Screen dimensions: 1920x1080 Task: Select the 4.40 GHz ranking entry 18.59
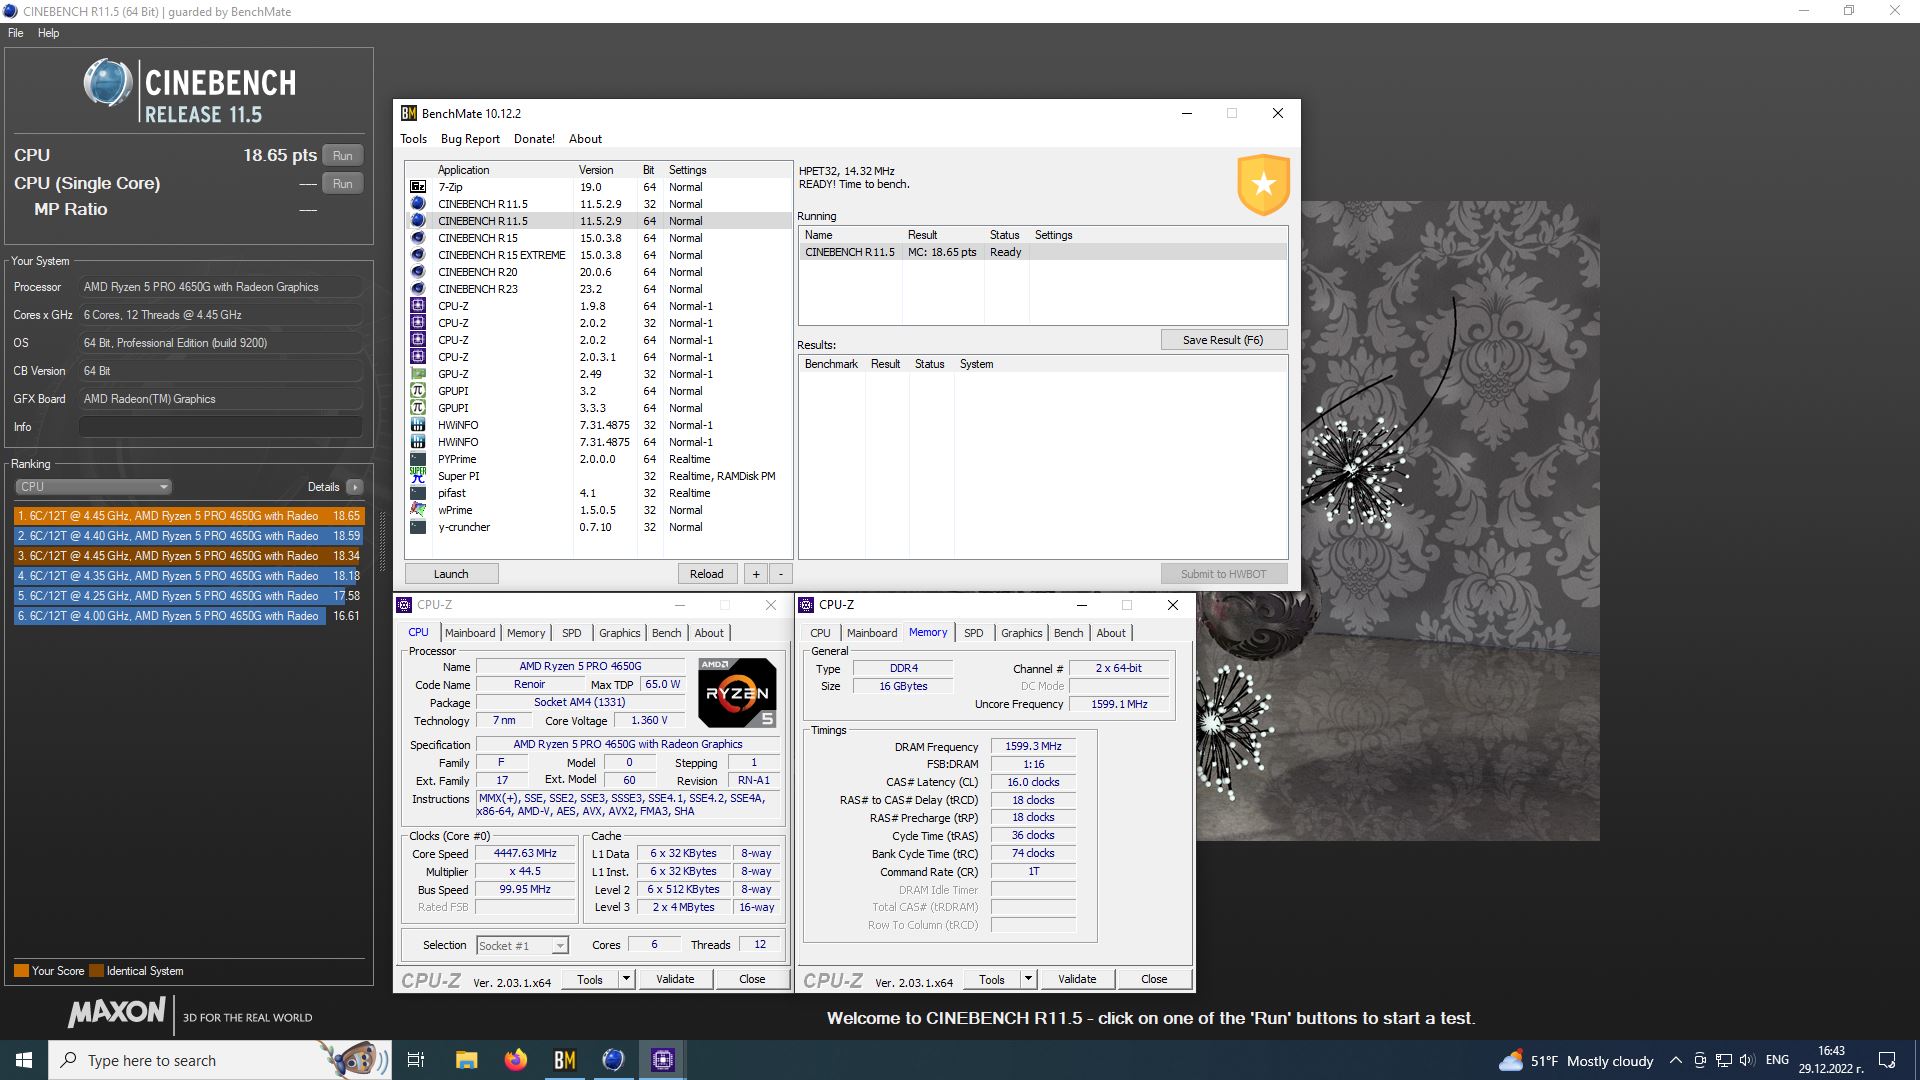point(189,536)
